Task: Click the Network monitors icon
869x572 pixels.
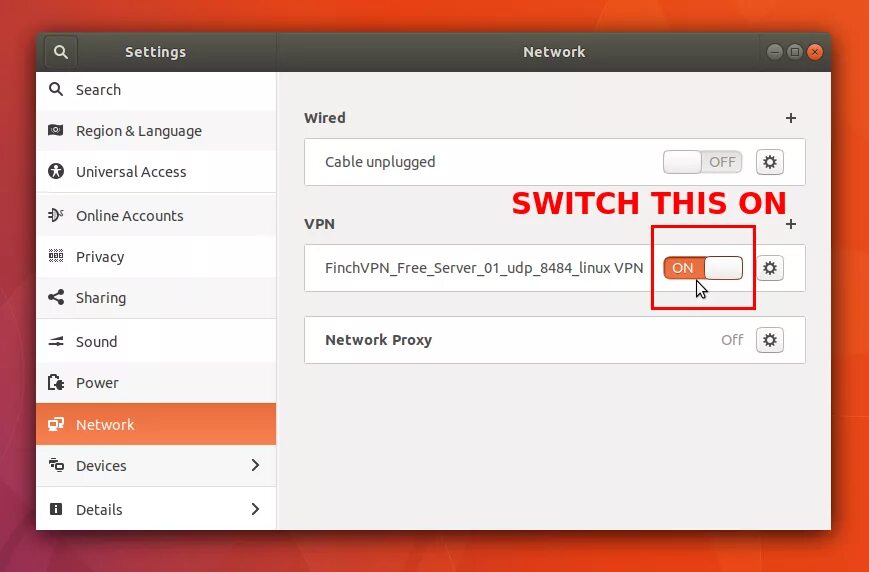Action: pos(56,425)
